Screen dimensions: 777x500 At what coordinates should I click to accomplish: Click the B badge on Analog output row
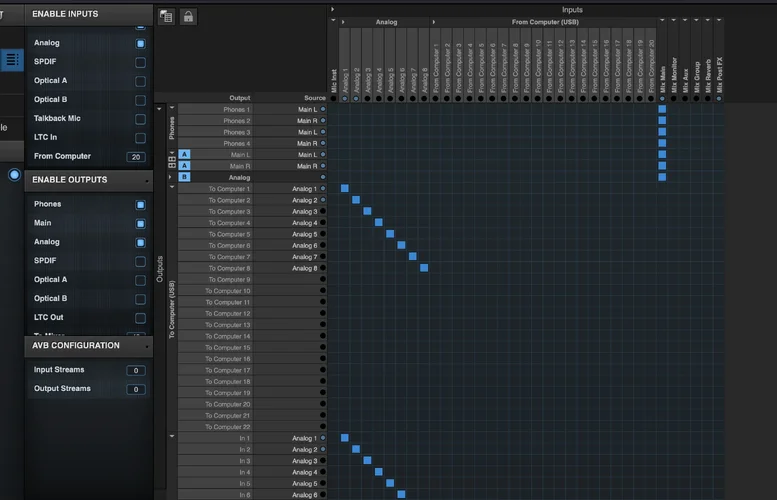tap(184, 177)
